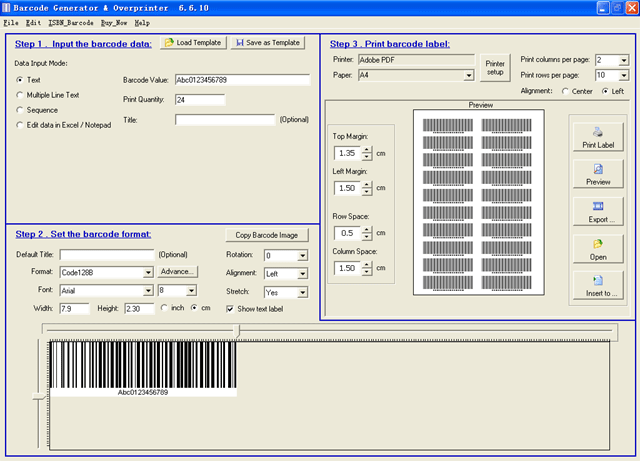Click the Row Space value field
640x461 pixels.
click(348, 233)
